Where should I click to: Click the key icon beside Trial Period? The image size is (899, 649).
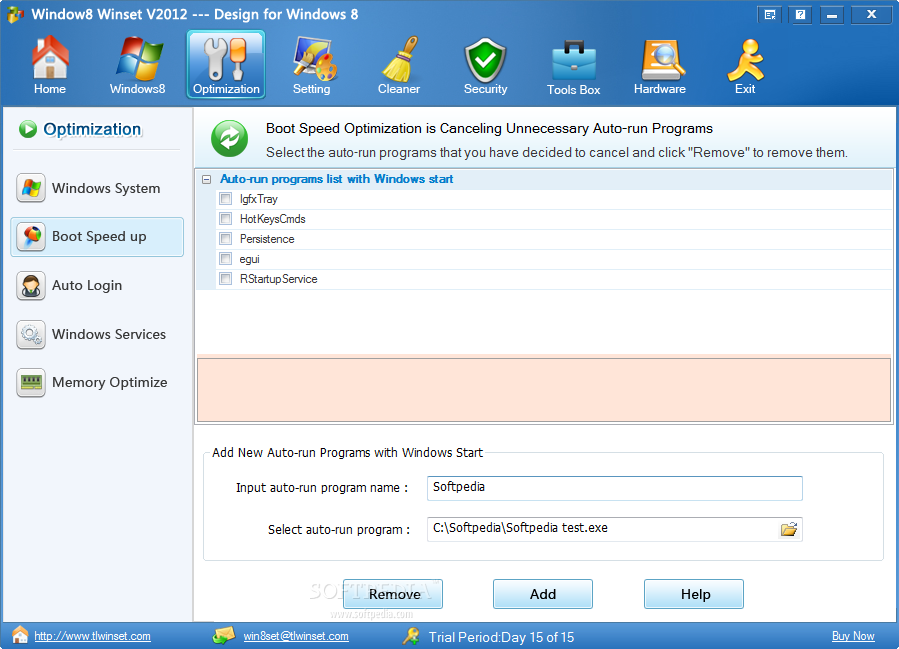click(411, 636)
